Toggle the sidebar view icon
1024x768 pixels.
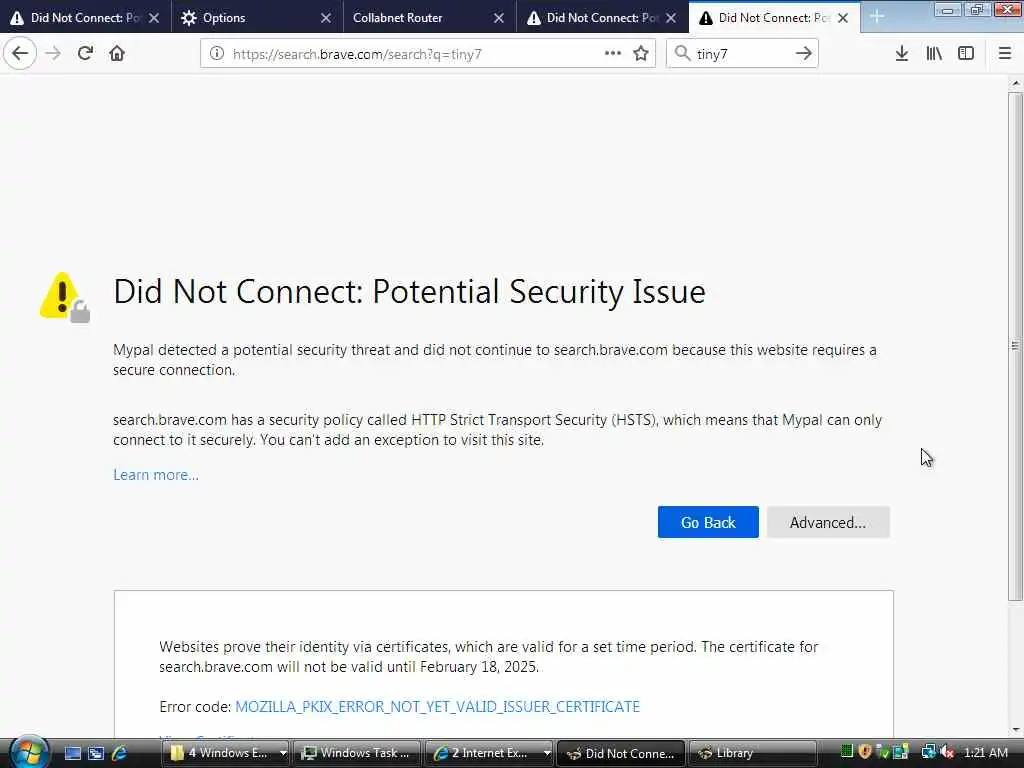coord(966,54)
